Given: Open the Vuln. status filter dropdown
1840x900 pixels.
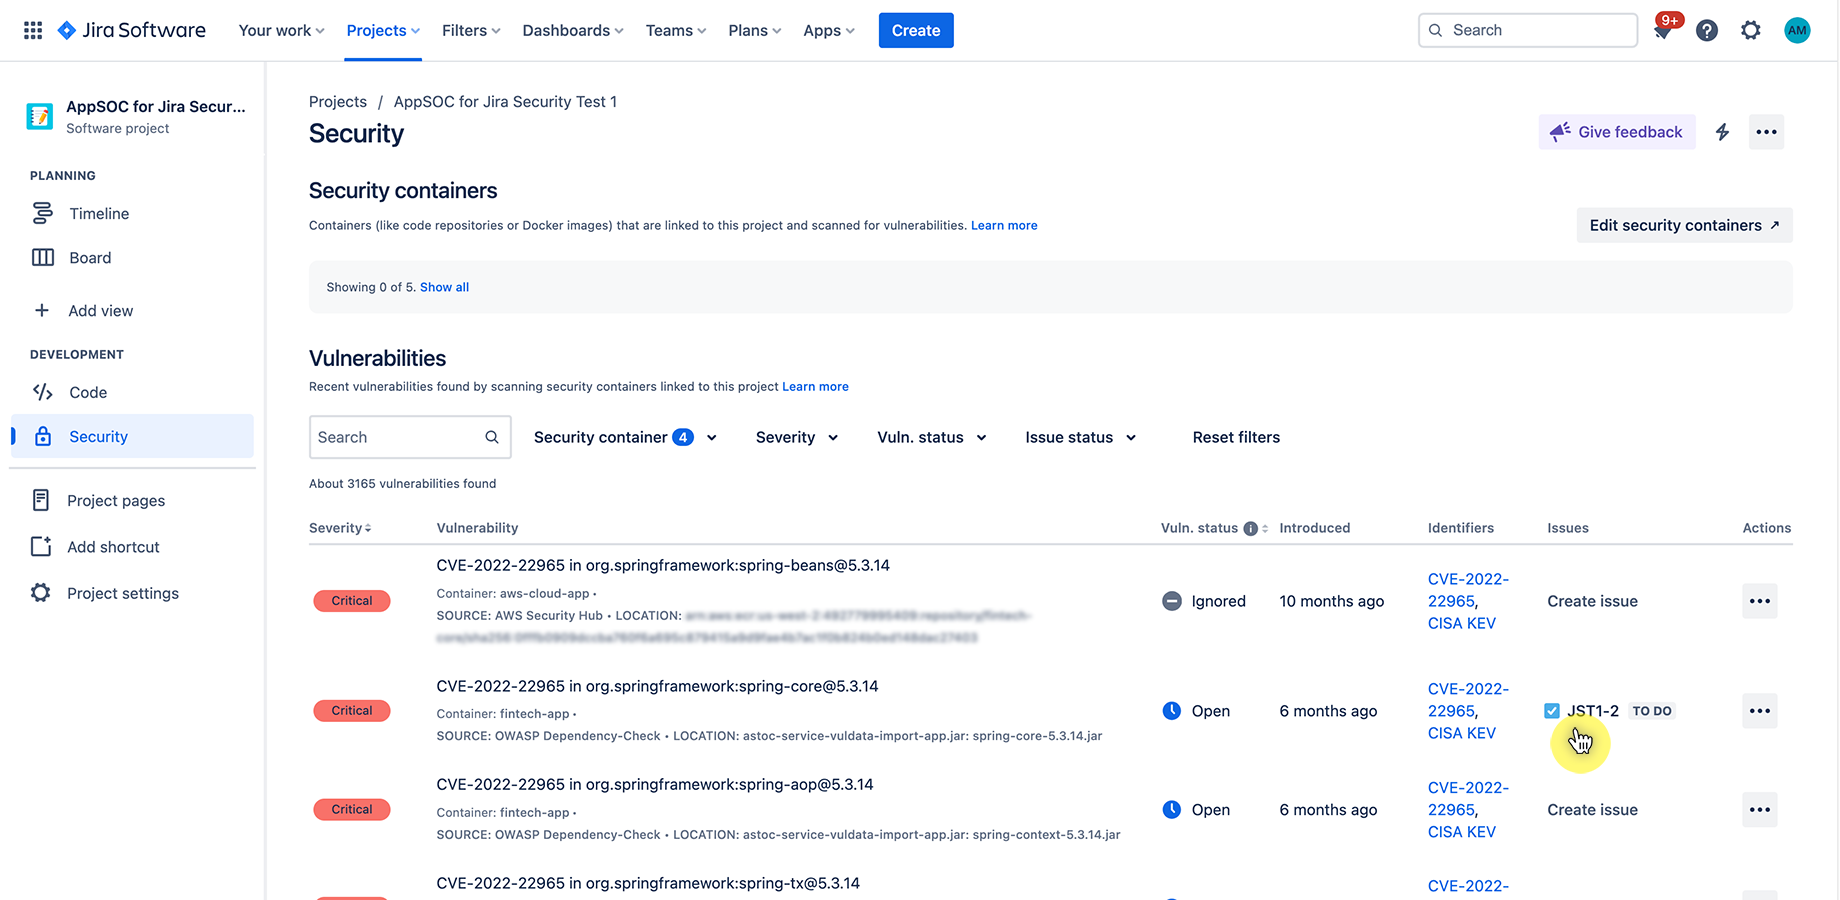Looking at the screenshot, I should pos(932,438).
